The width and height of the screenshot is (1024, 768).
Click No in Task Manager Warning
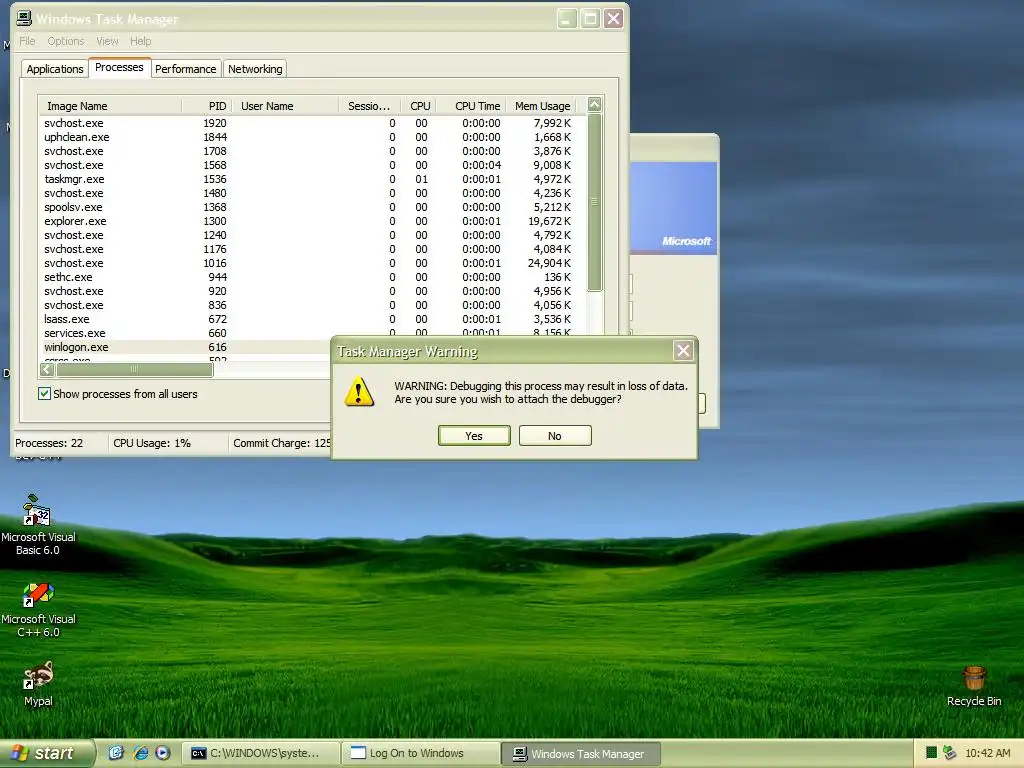click(555, 436)
